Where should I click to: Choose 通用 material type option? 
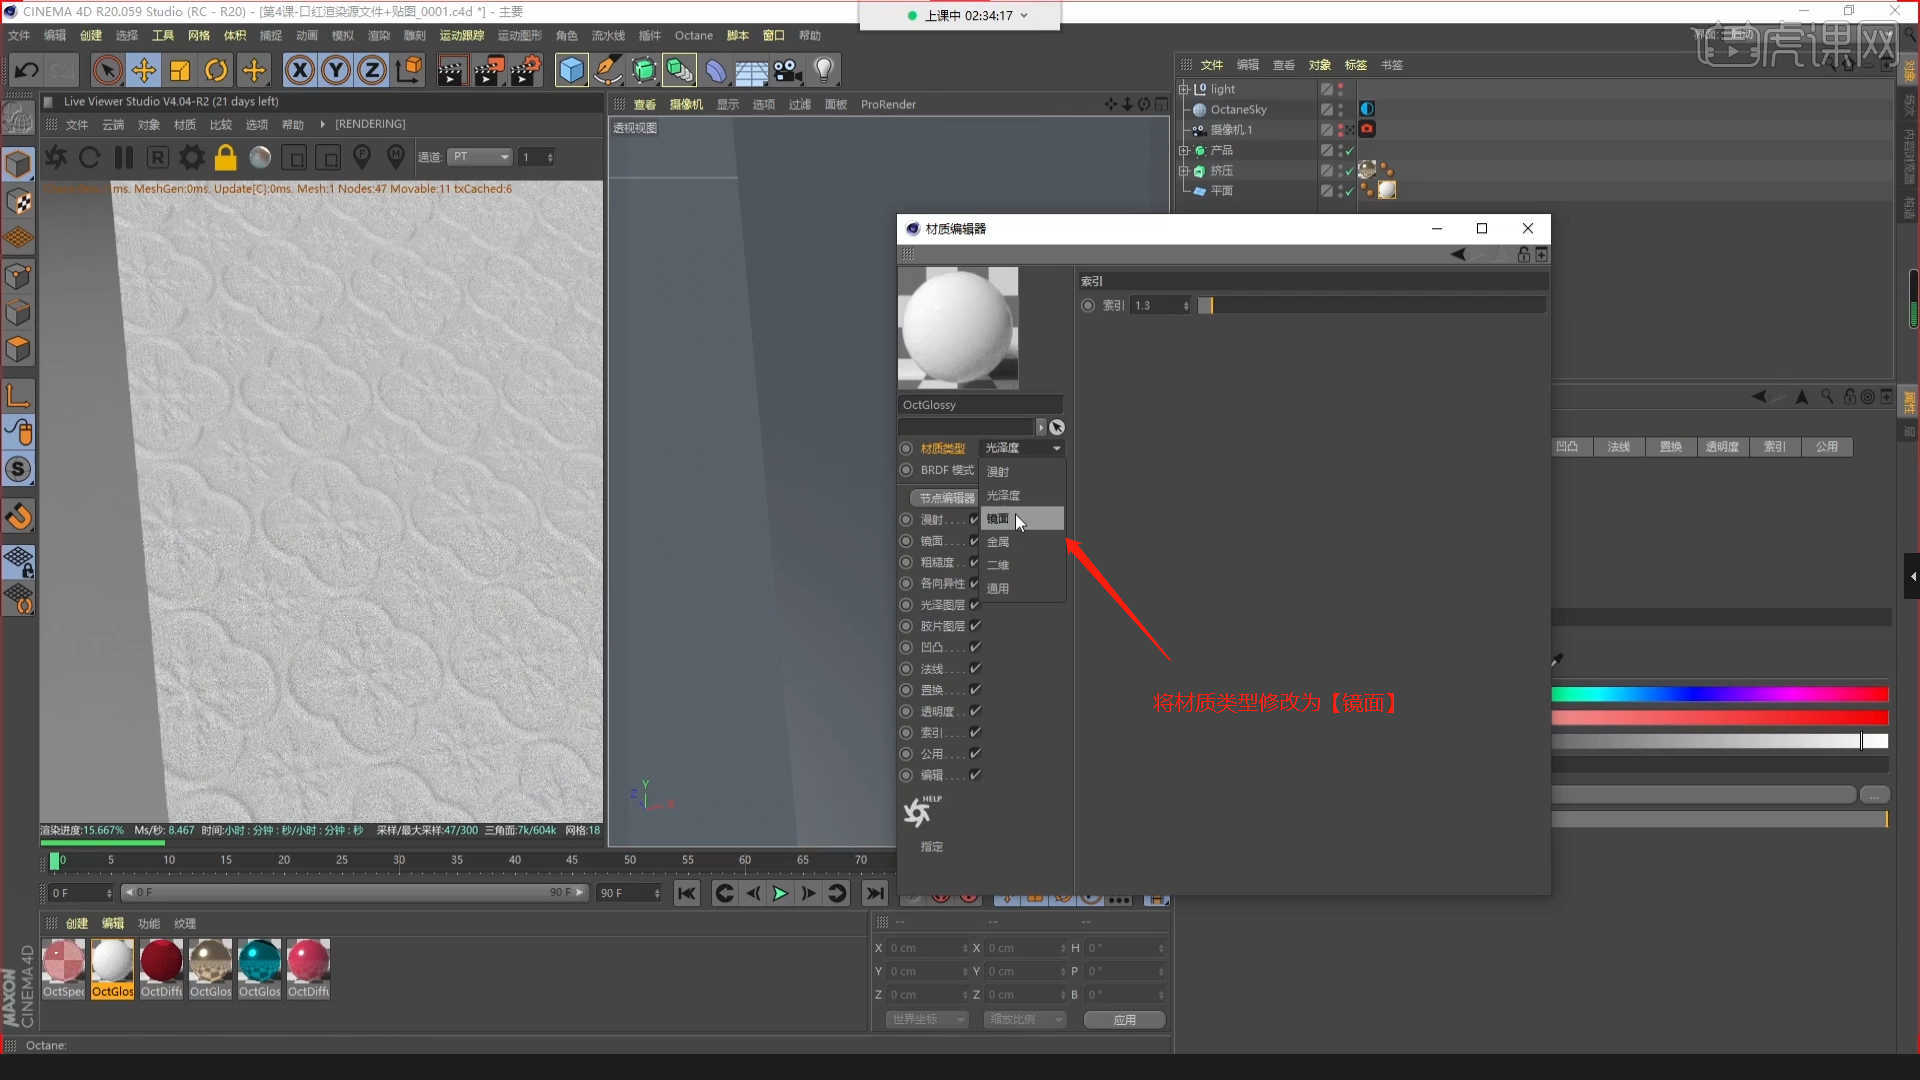click(1022, 589)
